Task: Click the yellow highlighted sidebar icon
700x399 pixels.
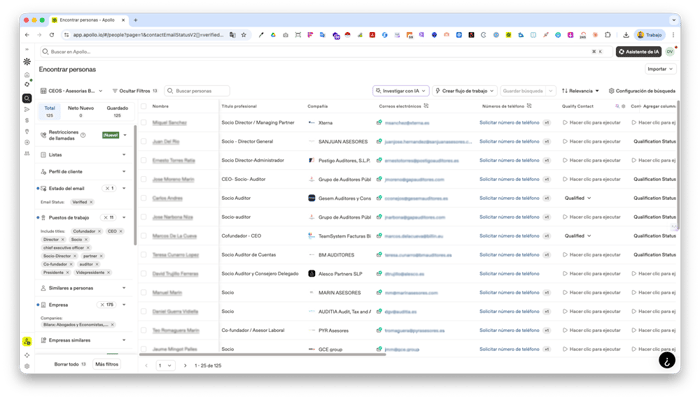Action: tap(27, 341)
